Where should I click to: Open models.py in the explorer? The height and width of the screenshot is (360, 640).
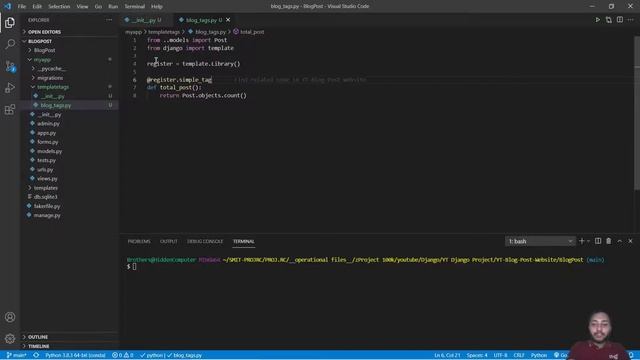(x=69, y=151)
